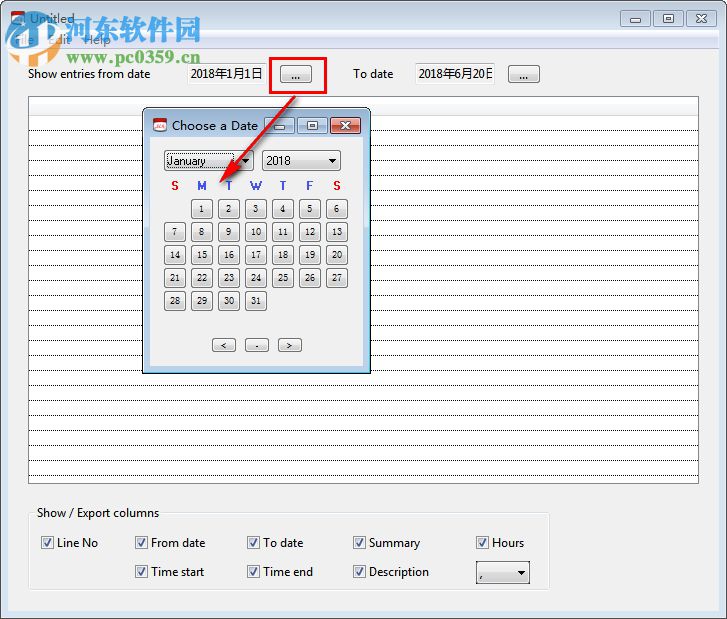Select day 28 in the calendar
The image size is (727, 619).
175,301
